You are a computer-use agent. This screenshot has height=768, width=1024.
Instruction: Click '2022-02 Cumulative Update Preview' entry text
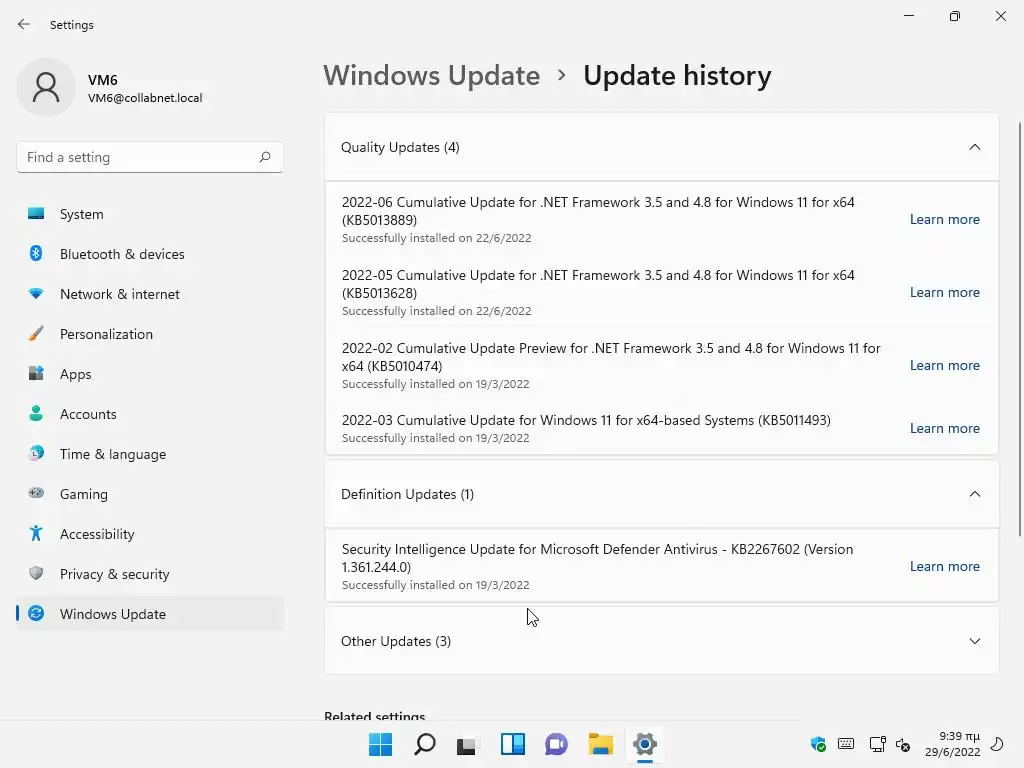coord(611,357)
